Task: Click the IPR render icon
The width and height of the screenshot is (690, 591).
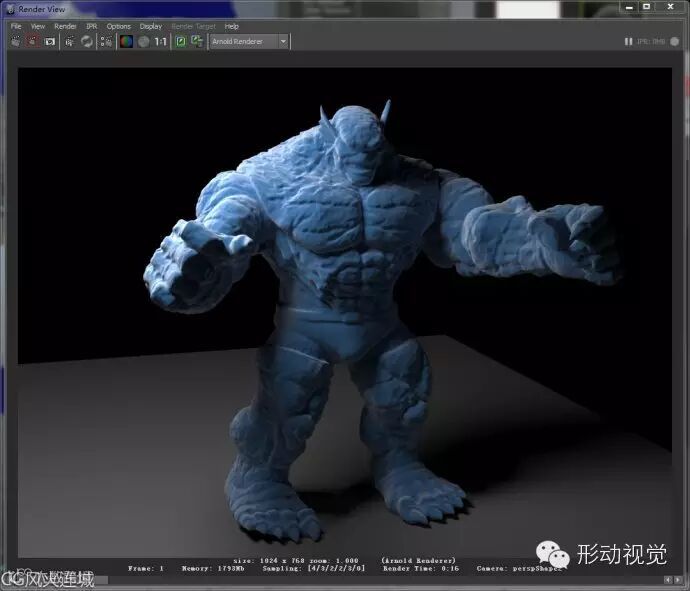Action: point(69,42)
